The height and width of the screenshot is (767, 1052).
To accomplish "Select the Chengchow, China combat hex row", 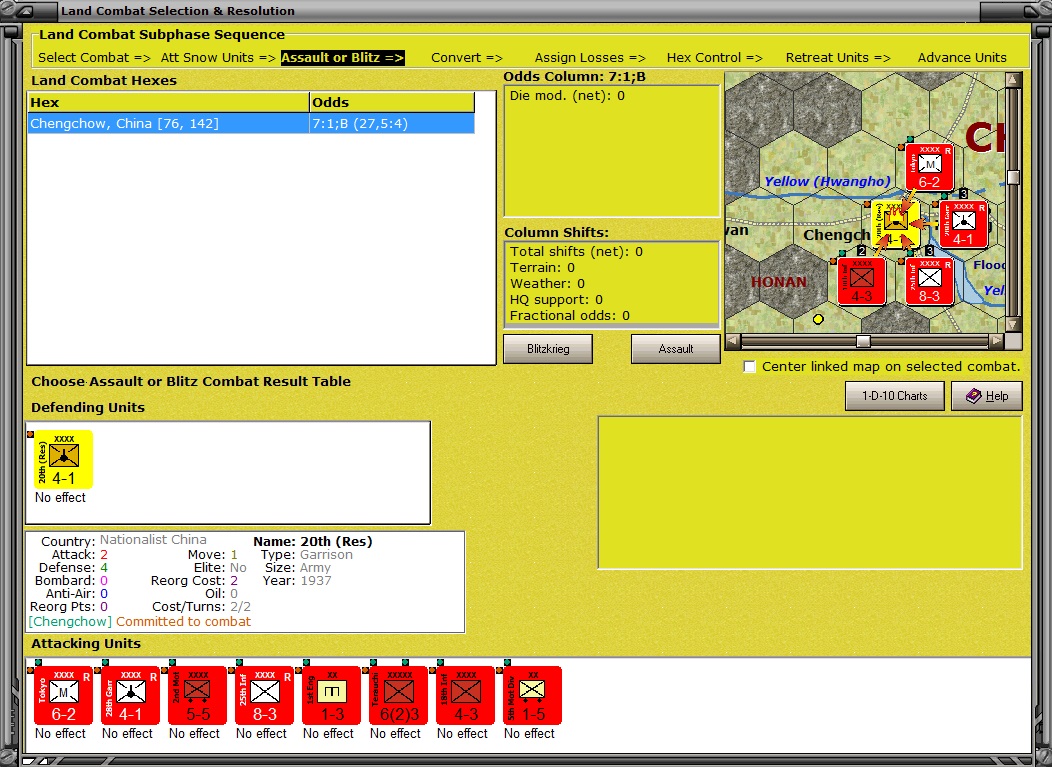I will coord(251,123).
